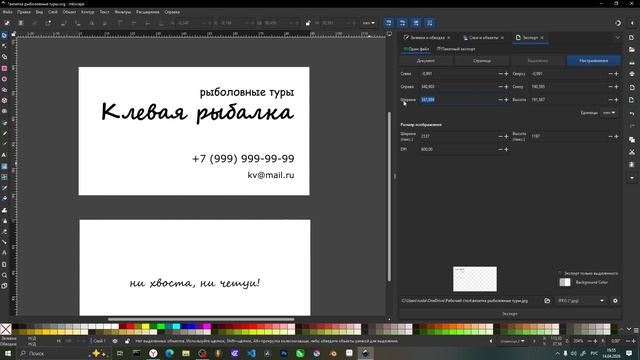Click the Paste icon in command bar

(632, 164)
